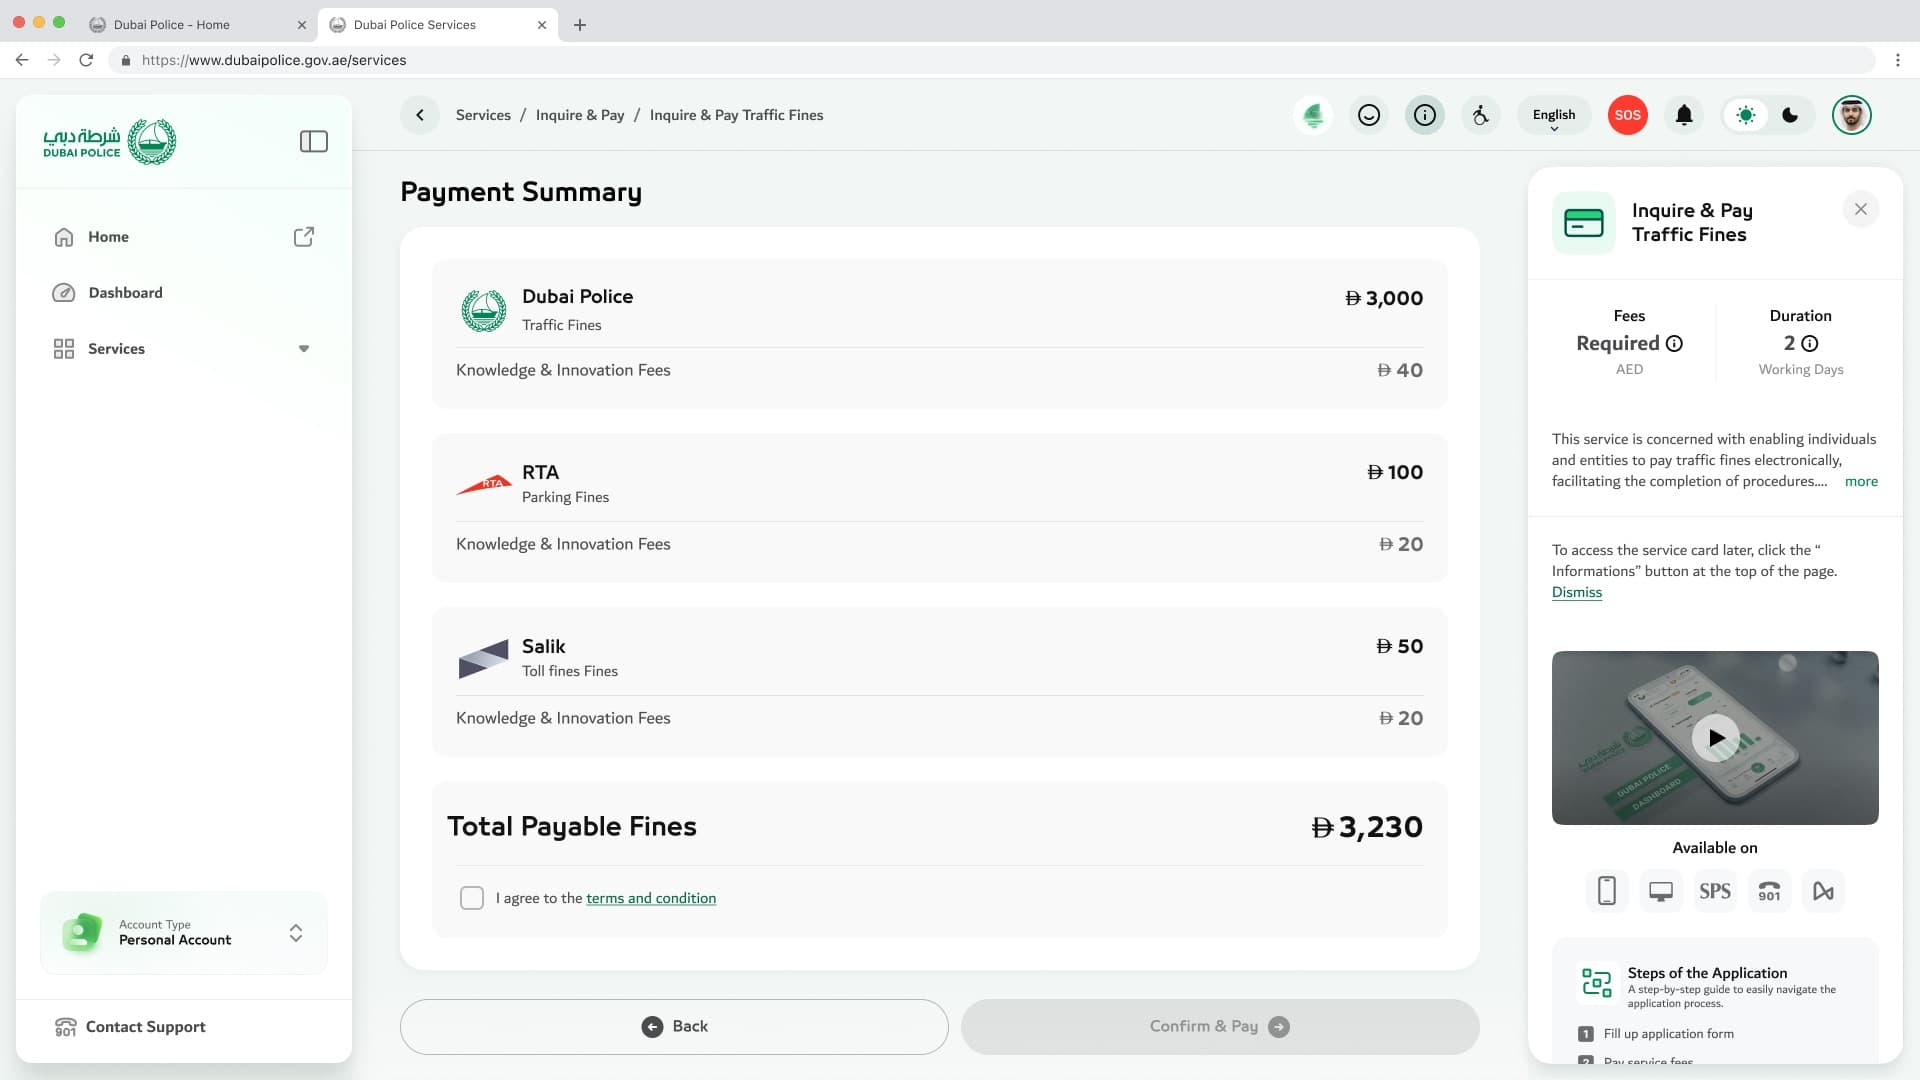The height and width of the screenshot is (1080, 1920).
Task: Open Contact Support
Action: (x=130, y=1027)
